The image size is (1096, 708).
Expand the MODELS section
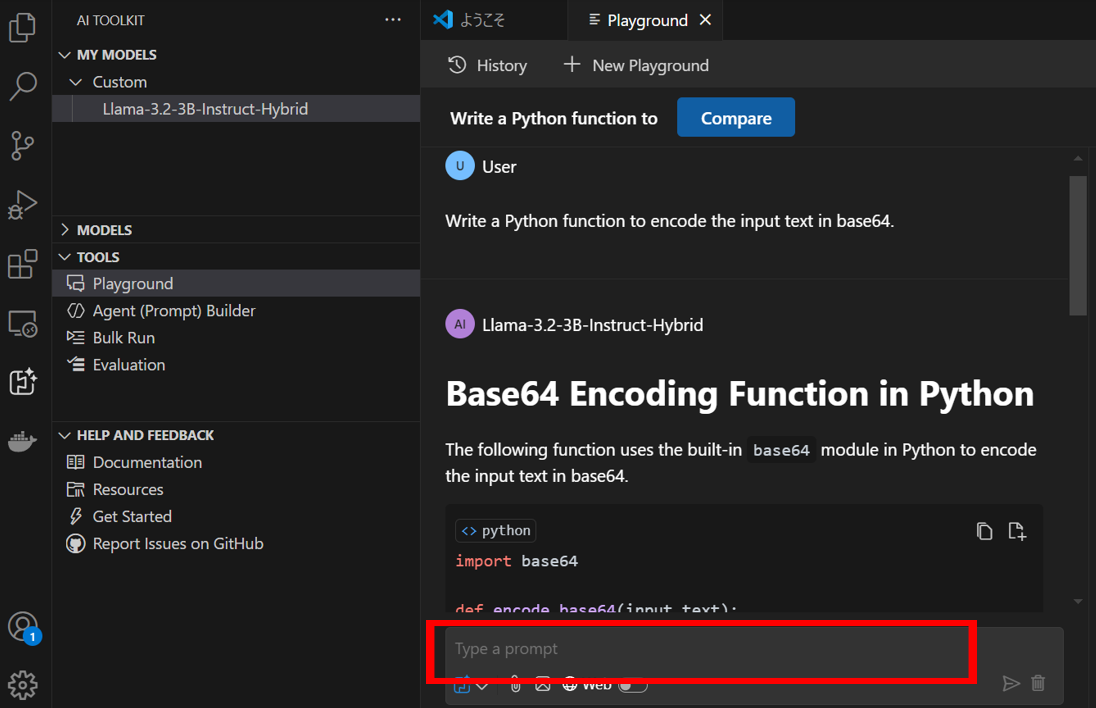coord(65,230)
